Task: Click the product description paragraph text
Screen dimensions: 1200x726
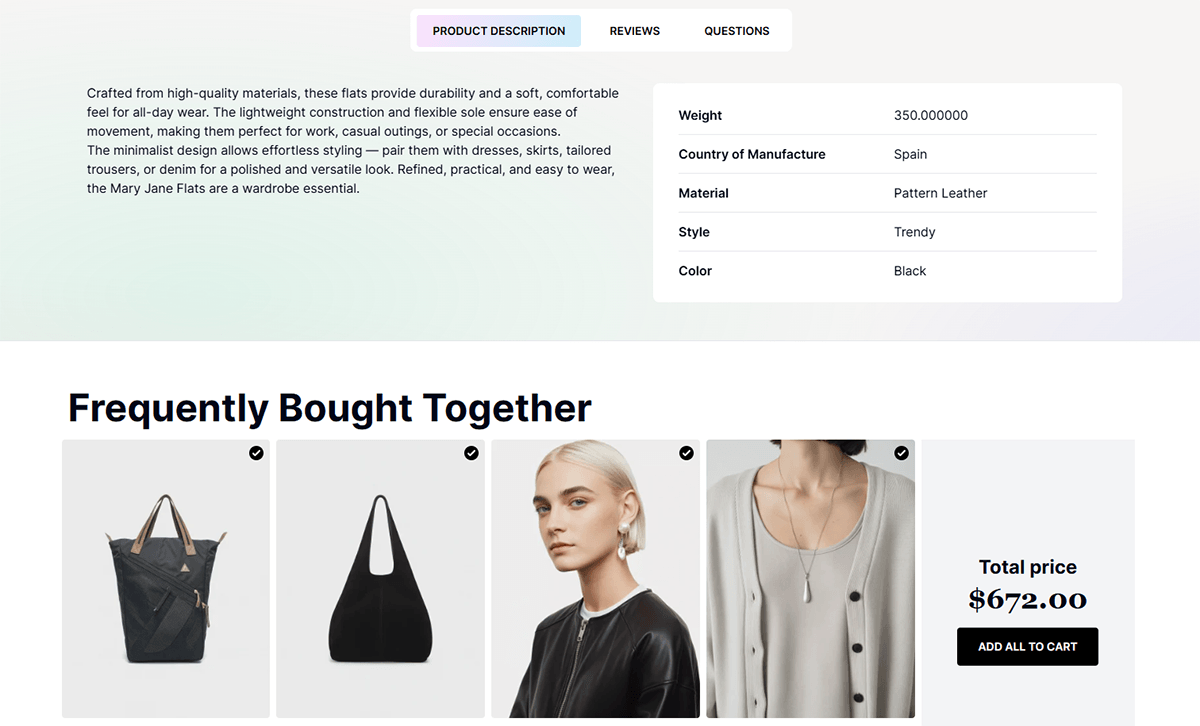Action: pyautogui.click(x=352, y=141)
